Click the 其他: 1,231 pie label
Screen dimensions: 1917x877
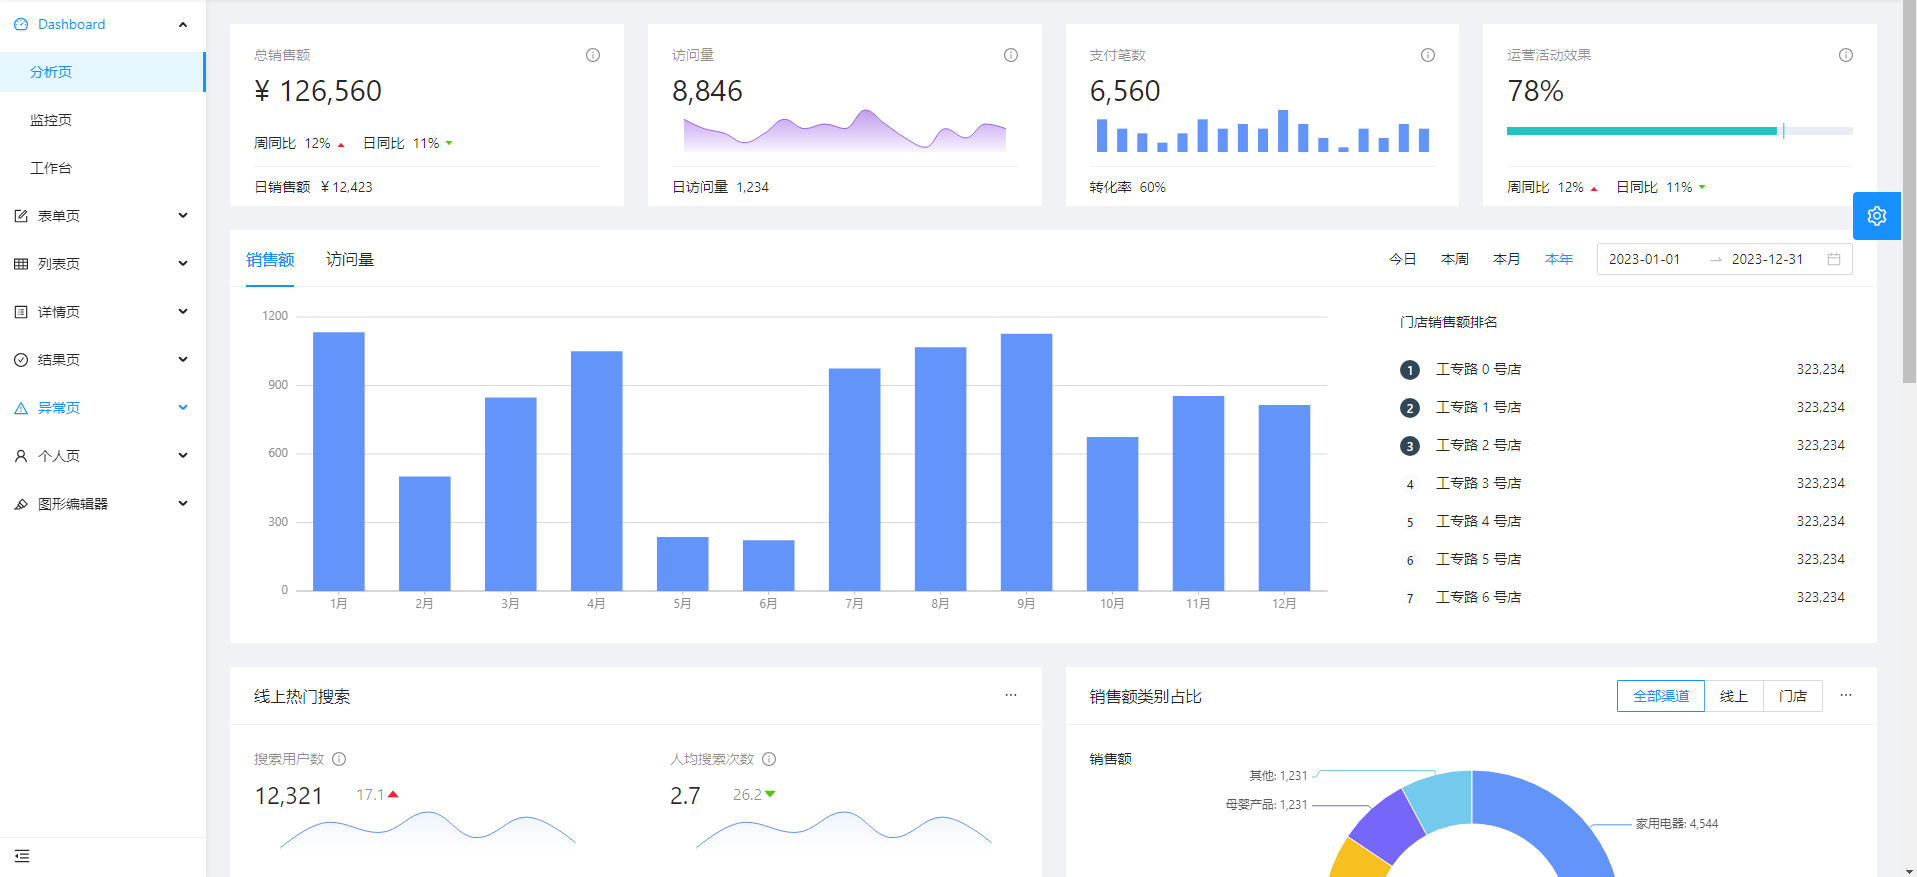click(1278, 775)
